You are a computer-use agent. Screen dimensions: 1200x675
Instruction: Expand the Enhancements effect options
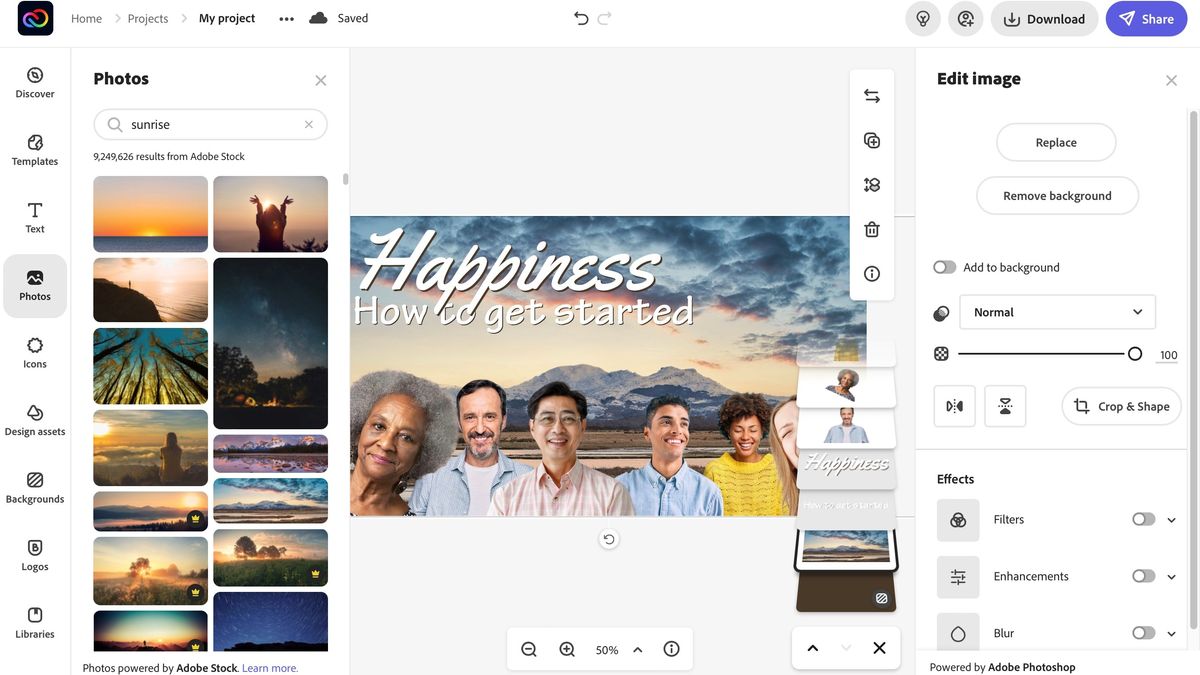pyautogui.click(x=1170, y=575)
